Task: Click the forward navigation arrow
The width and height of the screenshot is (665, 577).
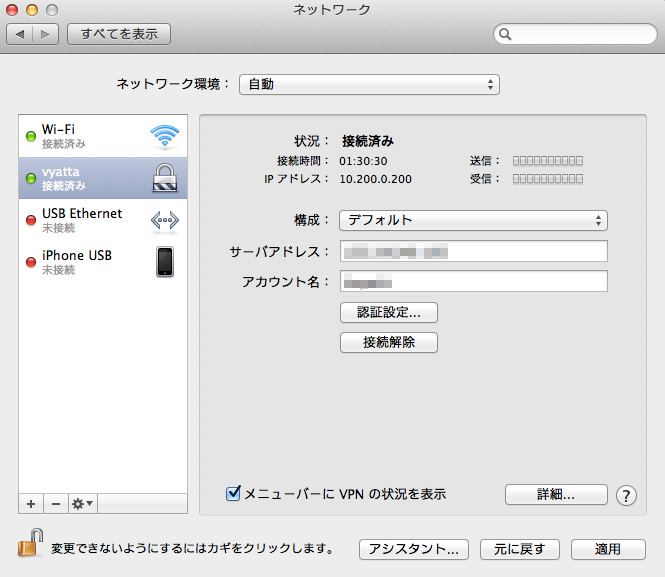Action: pos(45,34)
